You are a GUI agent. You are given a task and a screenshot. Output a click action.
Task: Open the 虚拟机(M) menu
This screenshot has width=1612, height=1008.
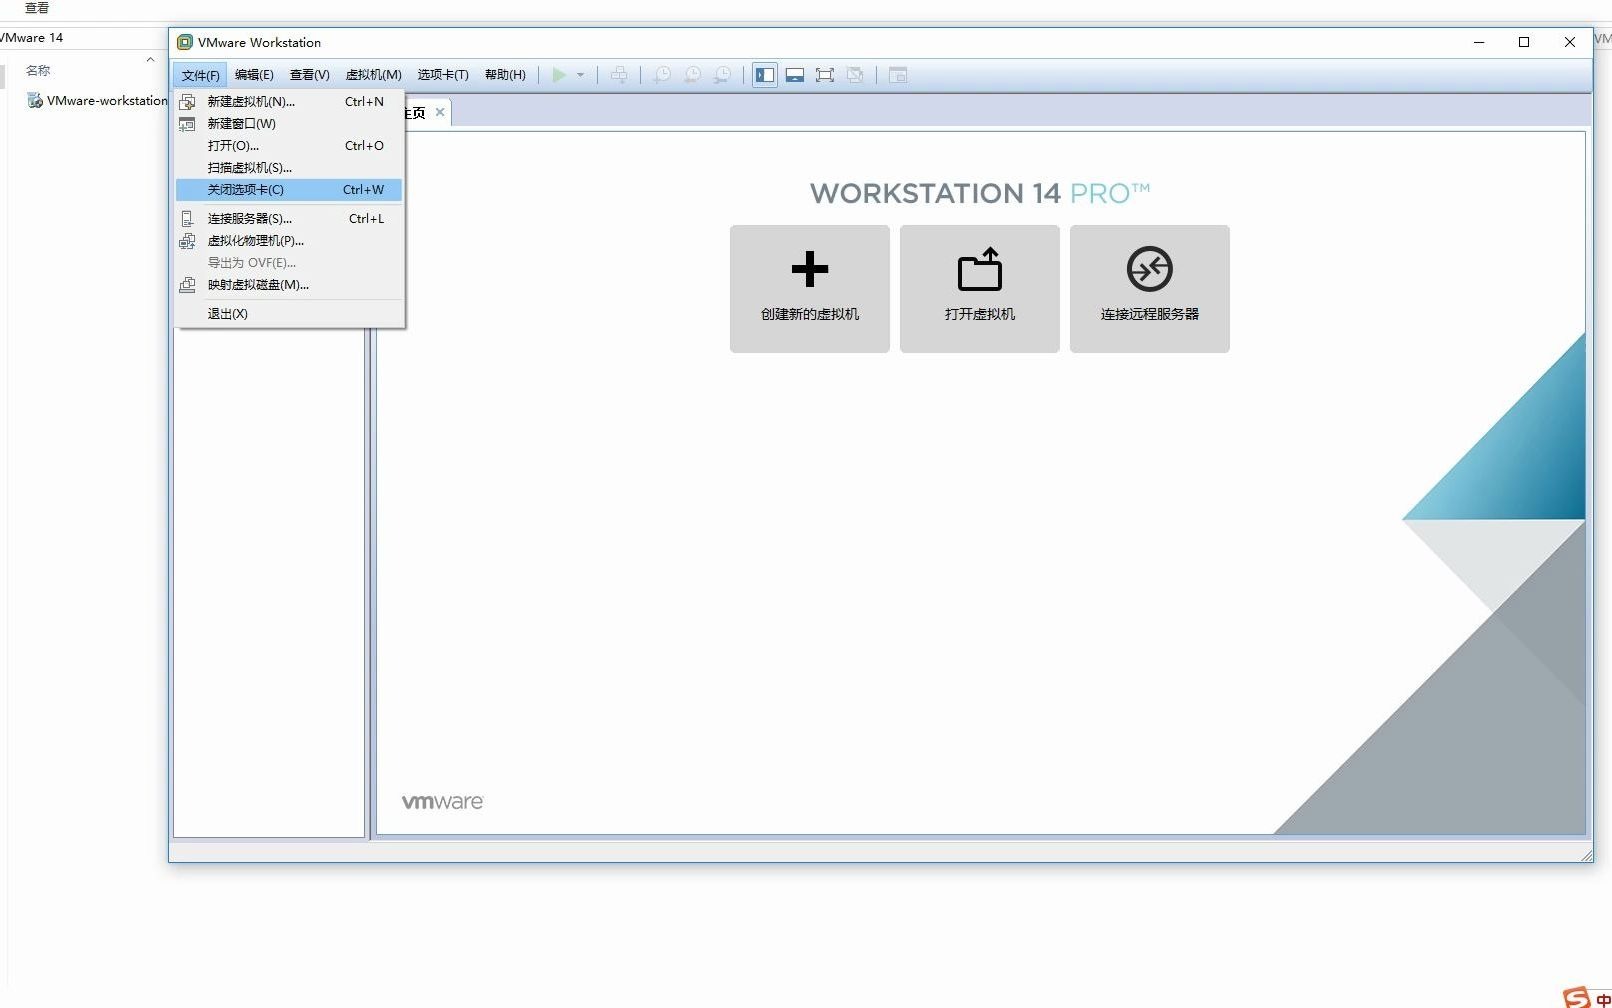click(373, 75)
